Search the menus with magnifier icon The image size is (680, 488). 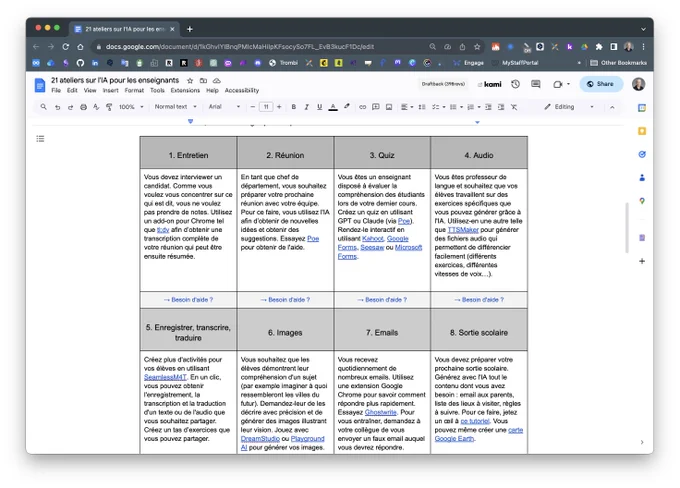(x=43, y=107)
